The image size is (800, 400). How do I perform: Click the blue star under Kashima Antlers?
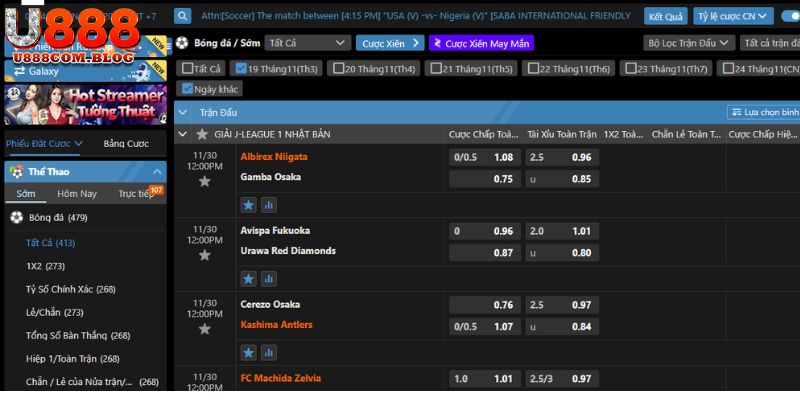point(248,353)
